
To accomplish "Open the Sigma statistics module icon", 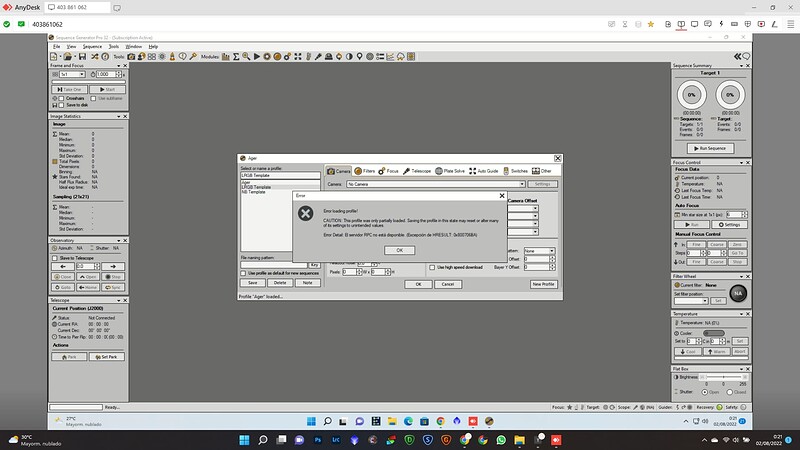I will 236,57.
